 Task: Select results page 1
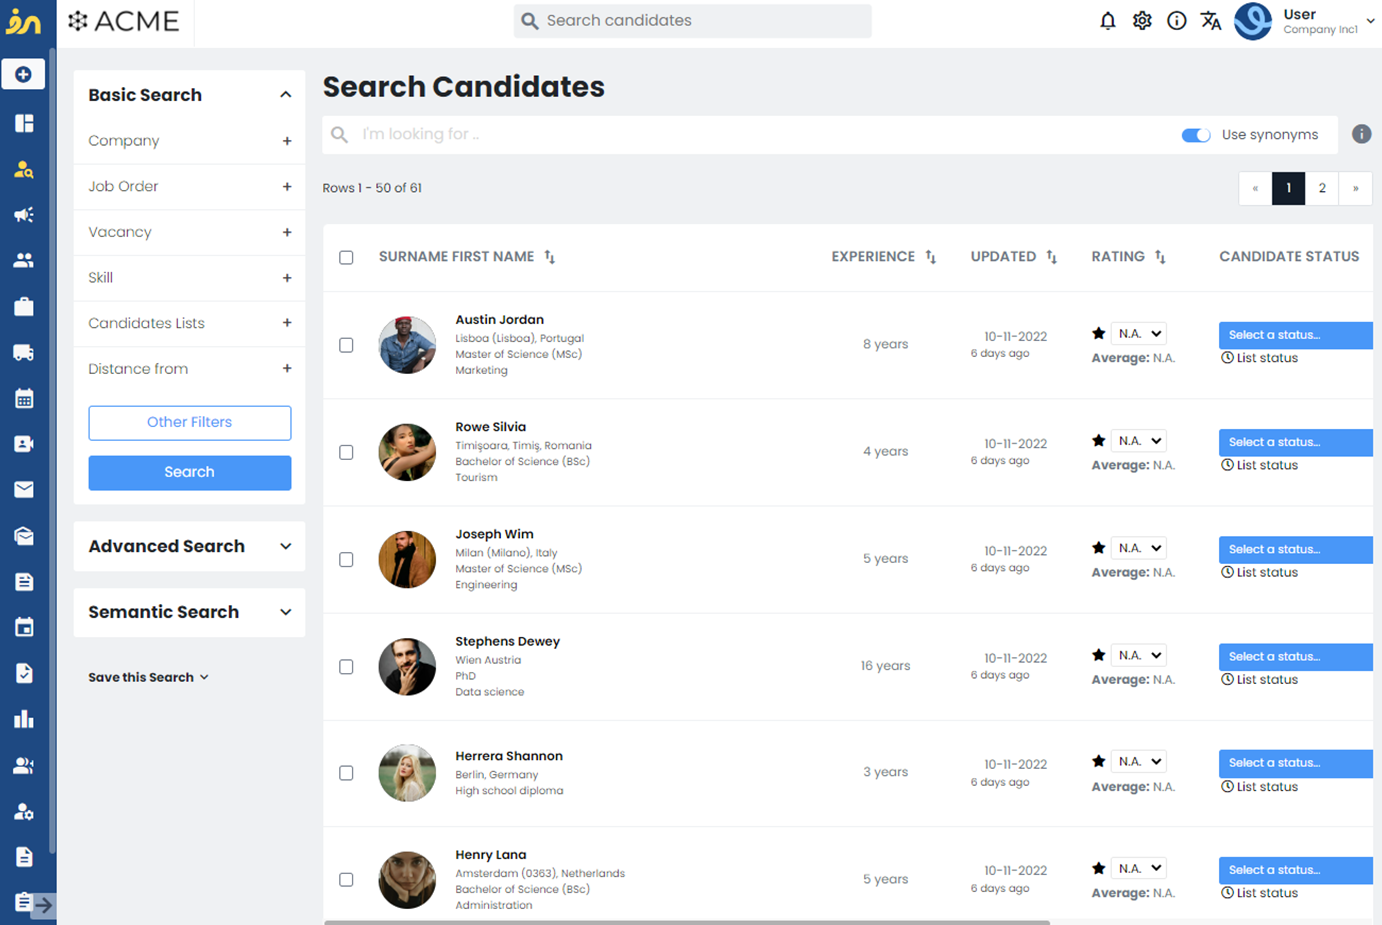tap(1288, 188)
